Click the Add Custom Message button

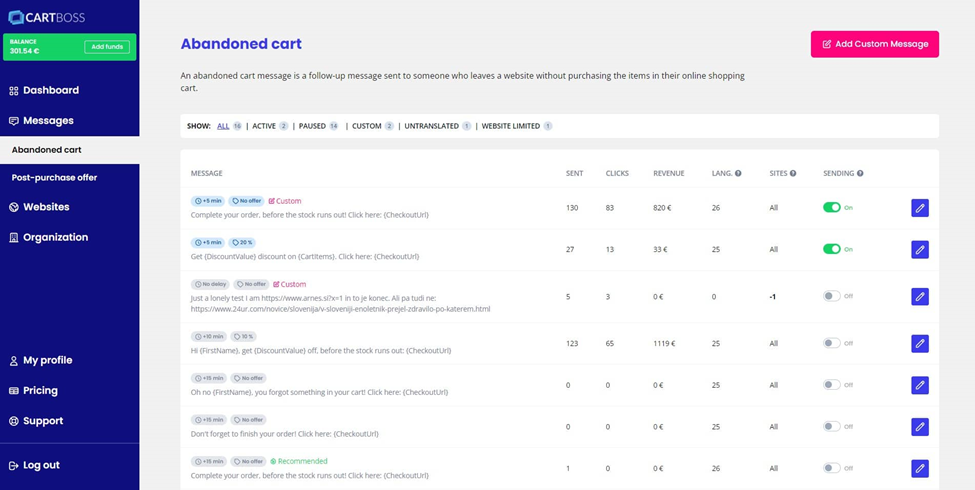coord(874,44)
